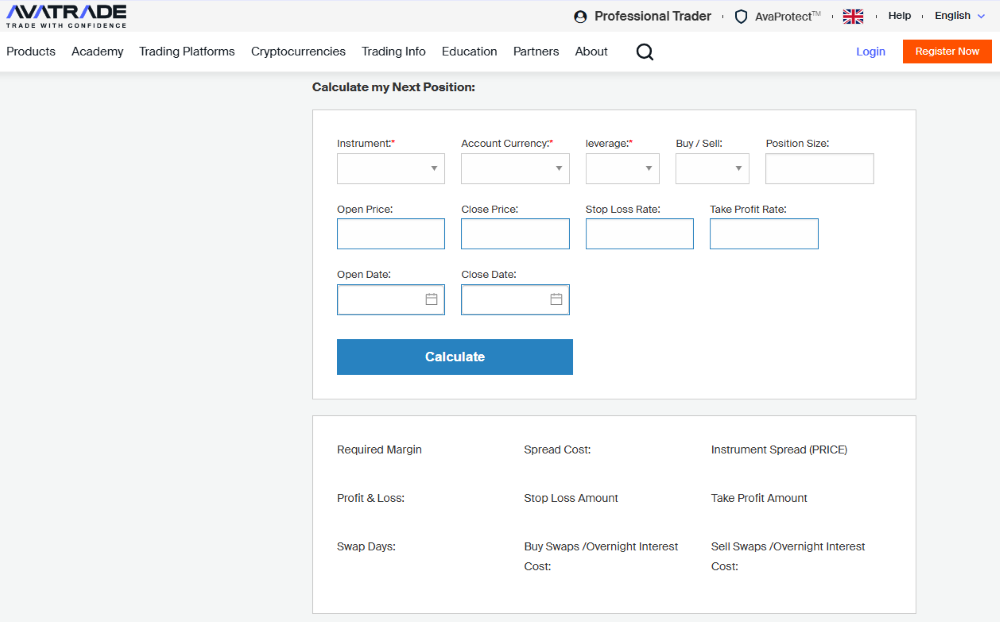Expand the Instrument dropdown
The width and height of the screenshot is (1000, 622).
391,169
